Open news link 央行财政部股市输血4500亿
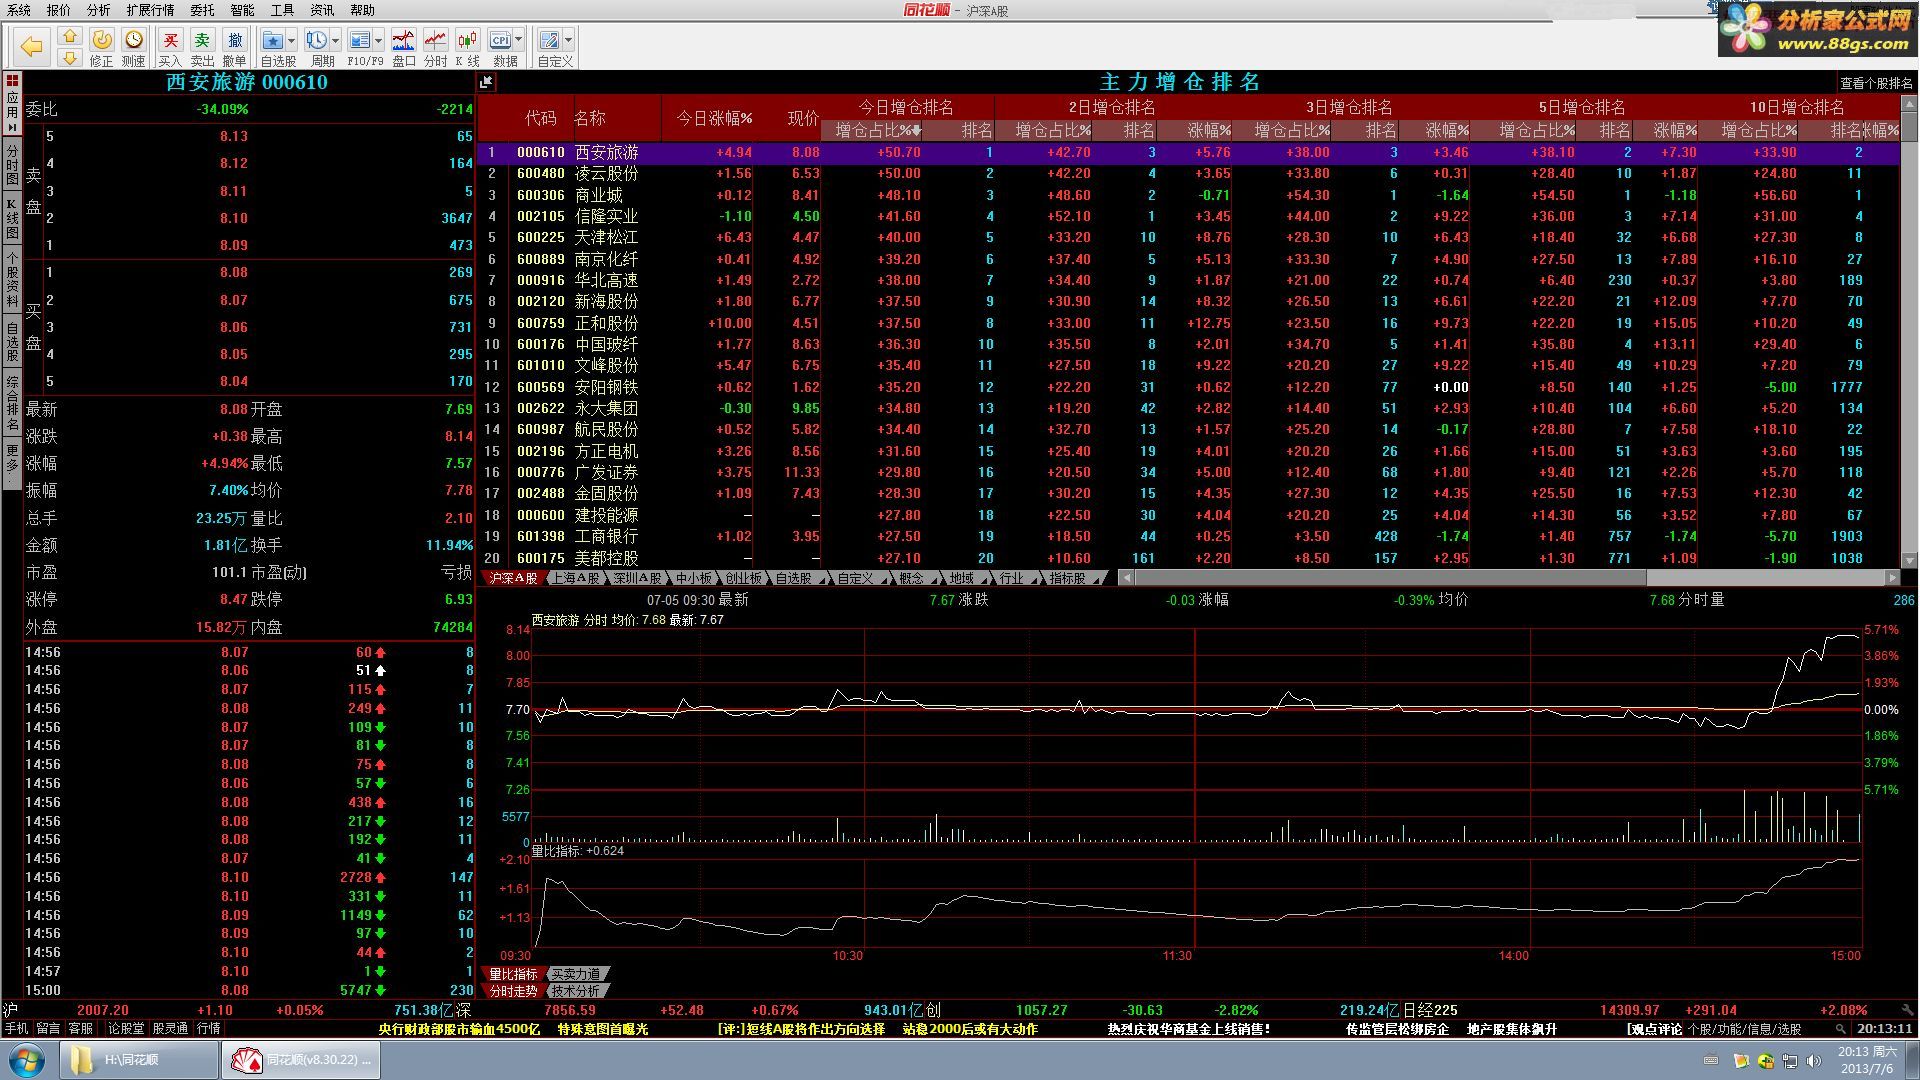 point(459,1029)
